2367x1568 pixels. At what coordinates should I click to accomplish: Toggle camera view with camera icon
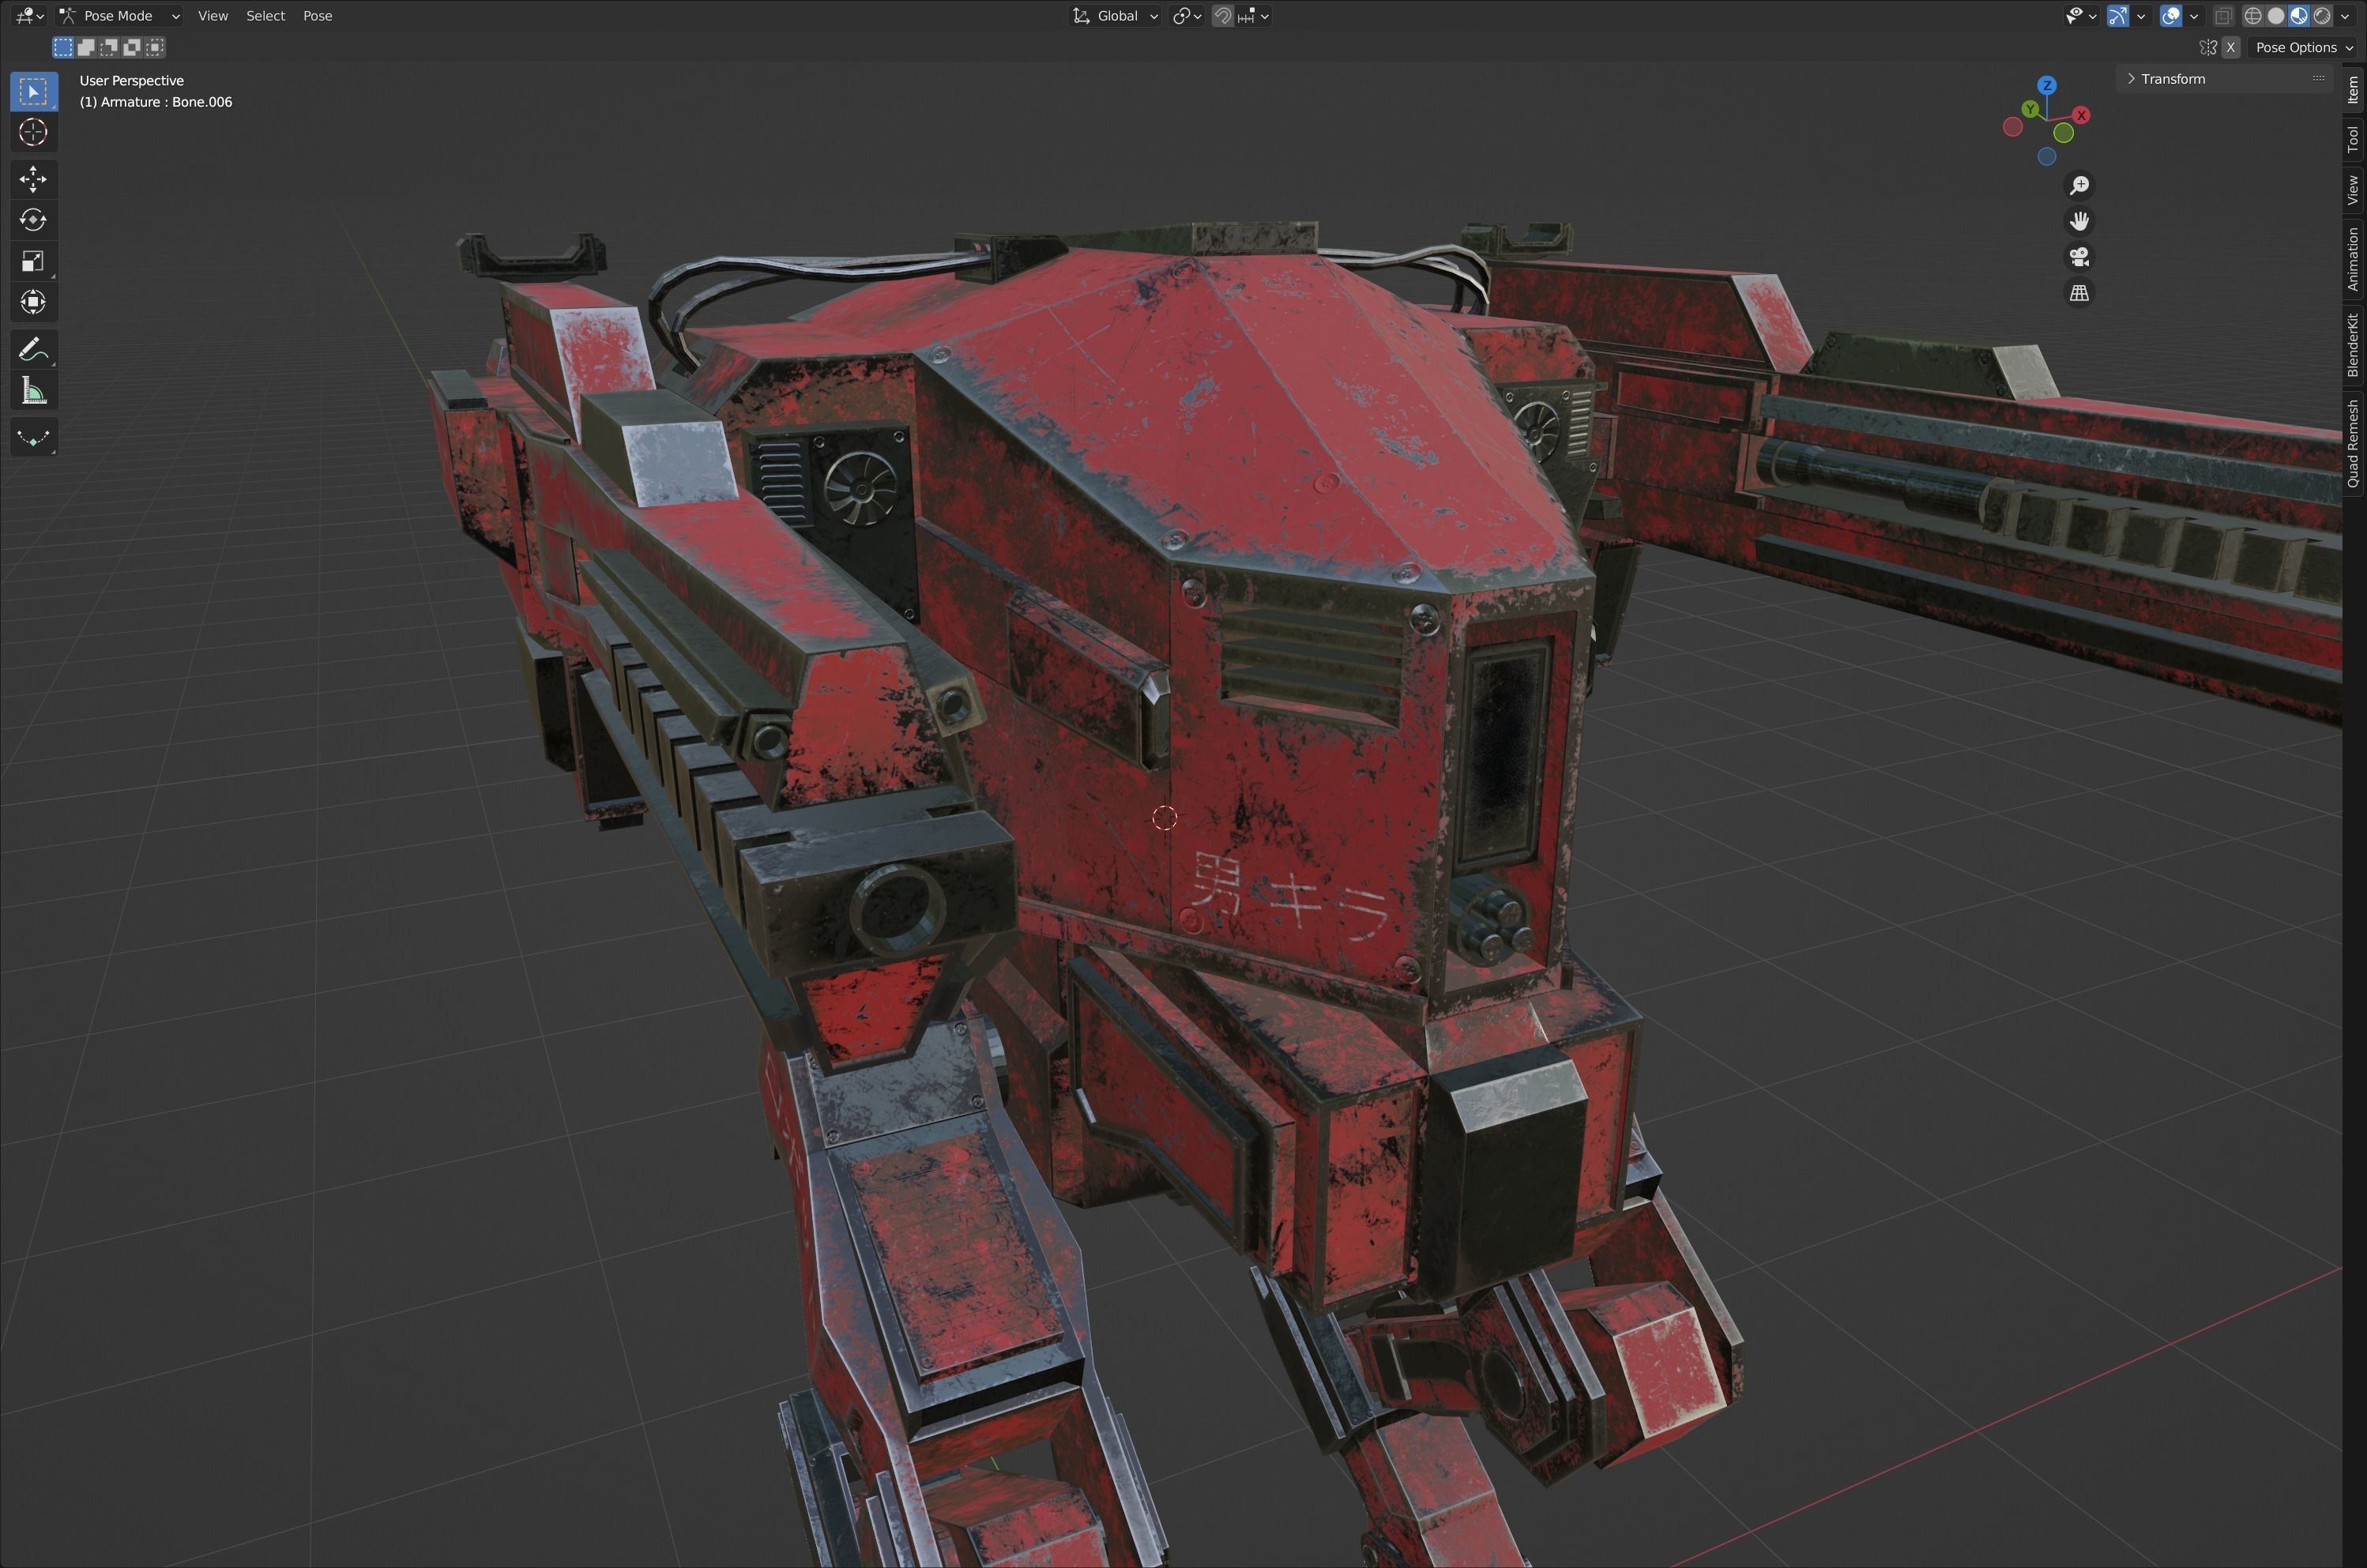pyautogui.click(x=2079, y=257)
